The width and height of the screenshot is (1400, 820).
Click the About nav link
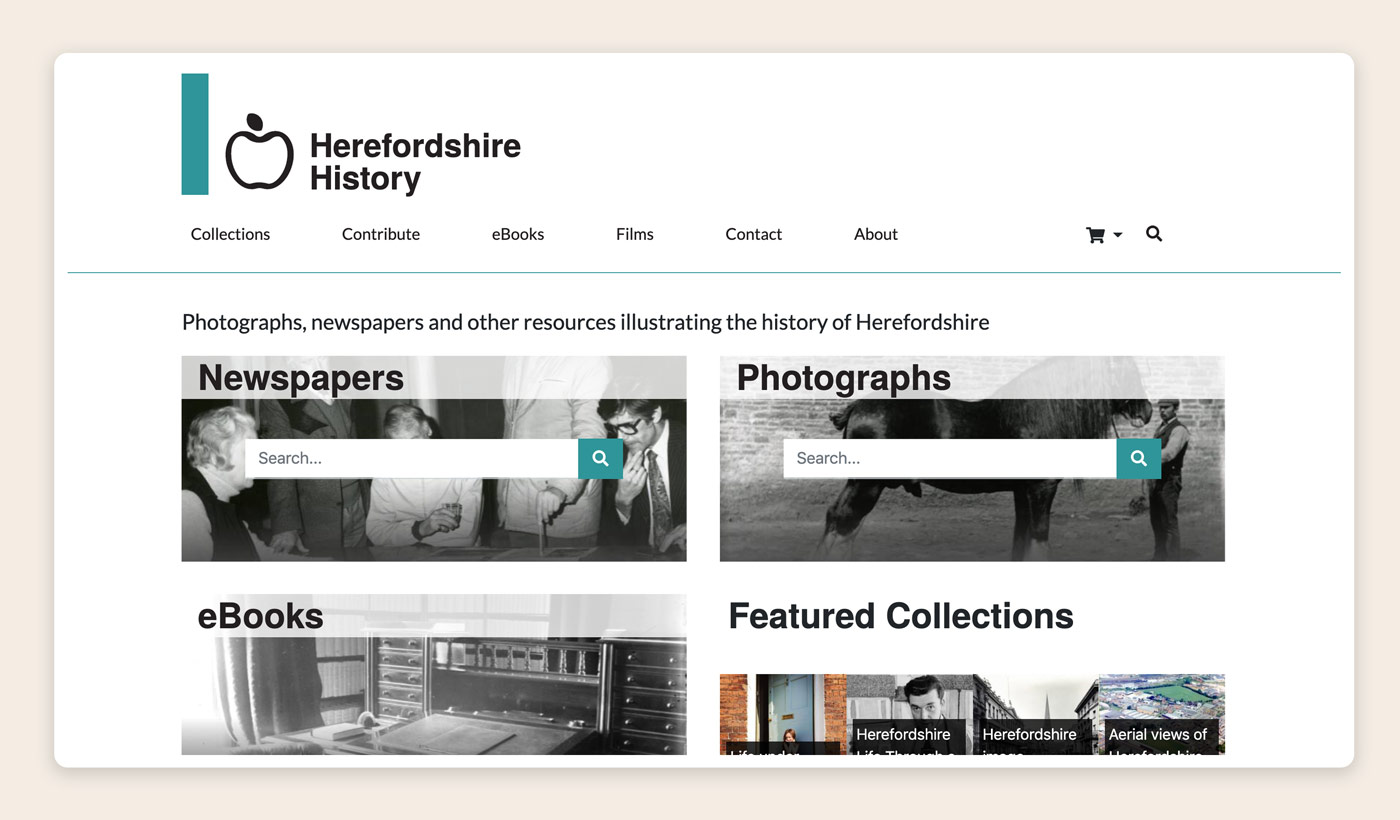876,234
